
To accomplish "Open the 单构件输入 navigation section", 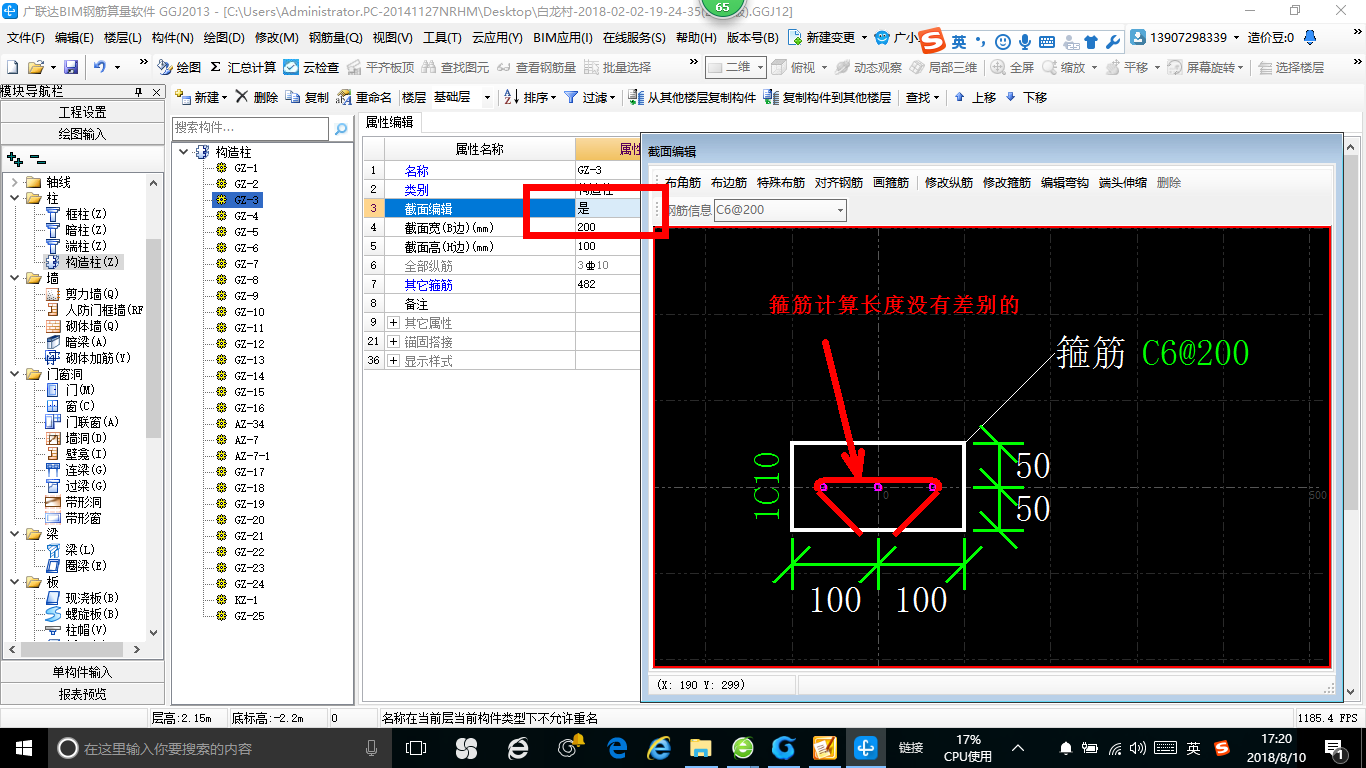I will pos(82,672).
